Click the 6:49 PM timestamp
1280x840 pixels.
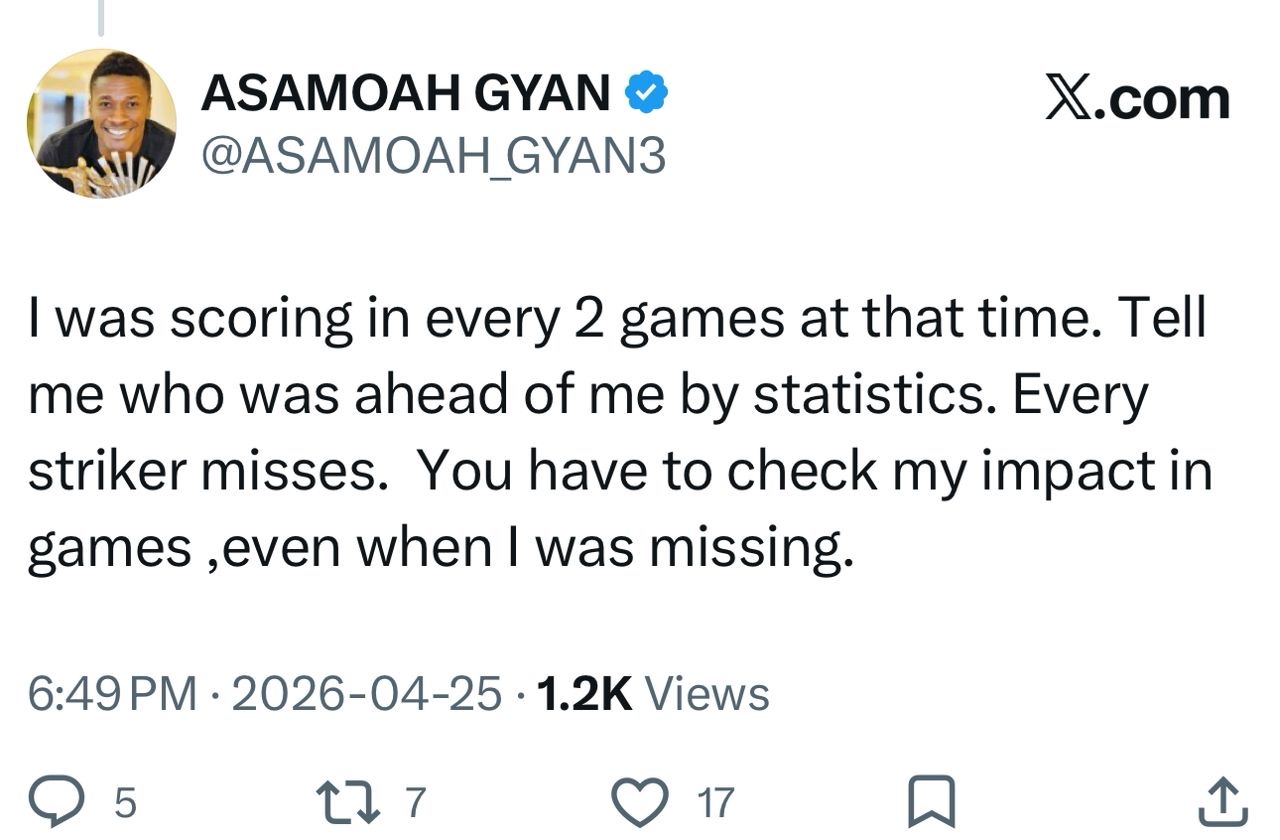[112, 693]
